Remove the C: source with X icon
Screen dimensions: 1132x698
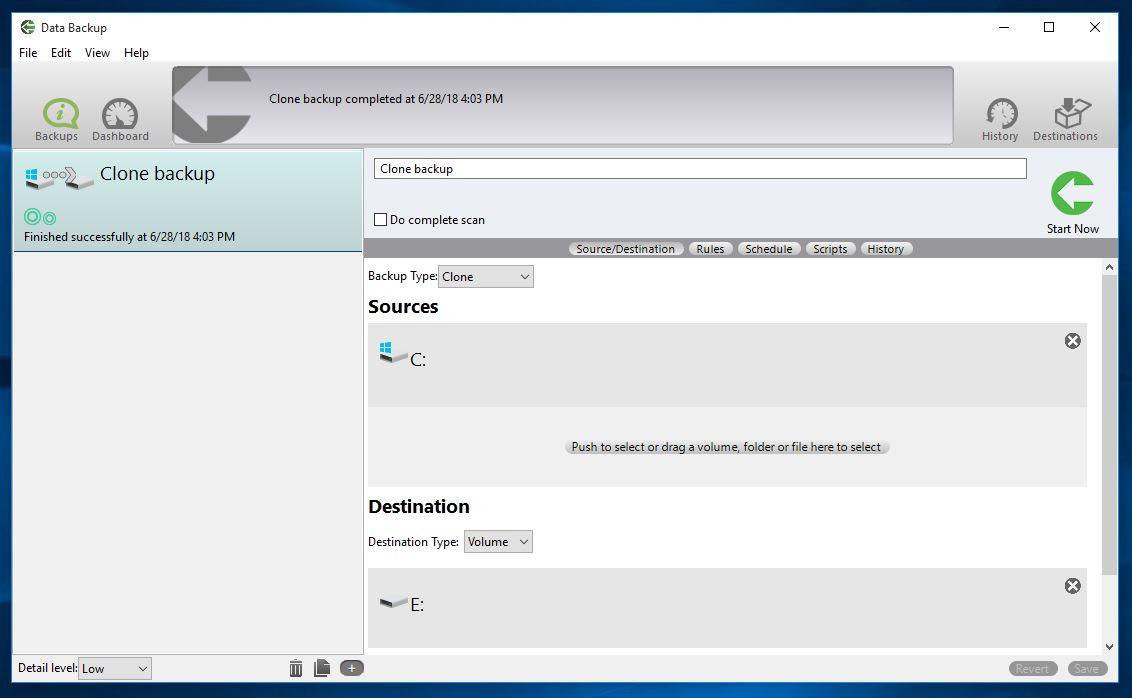point(1072,341)
